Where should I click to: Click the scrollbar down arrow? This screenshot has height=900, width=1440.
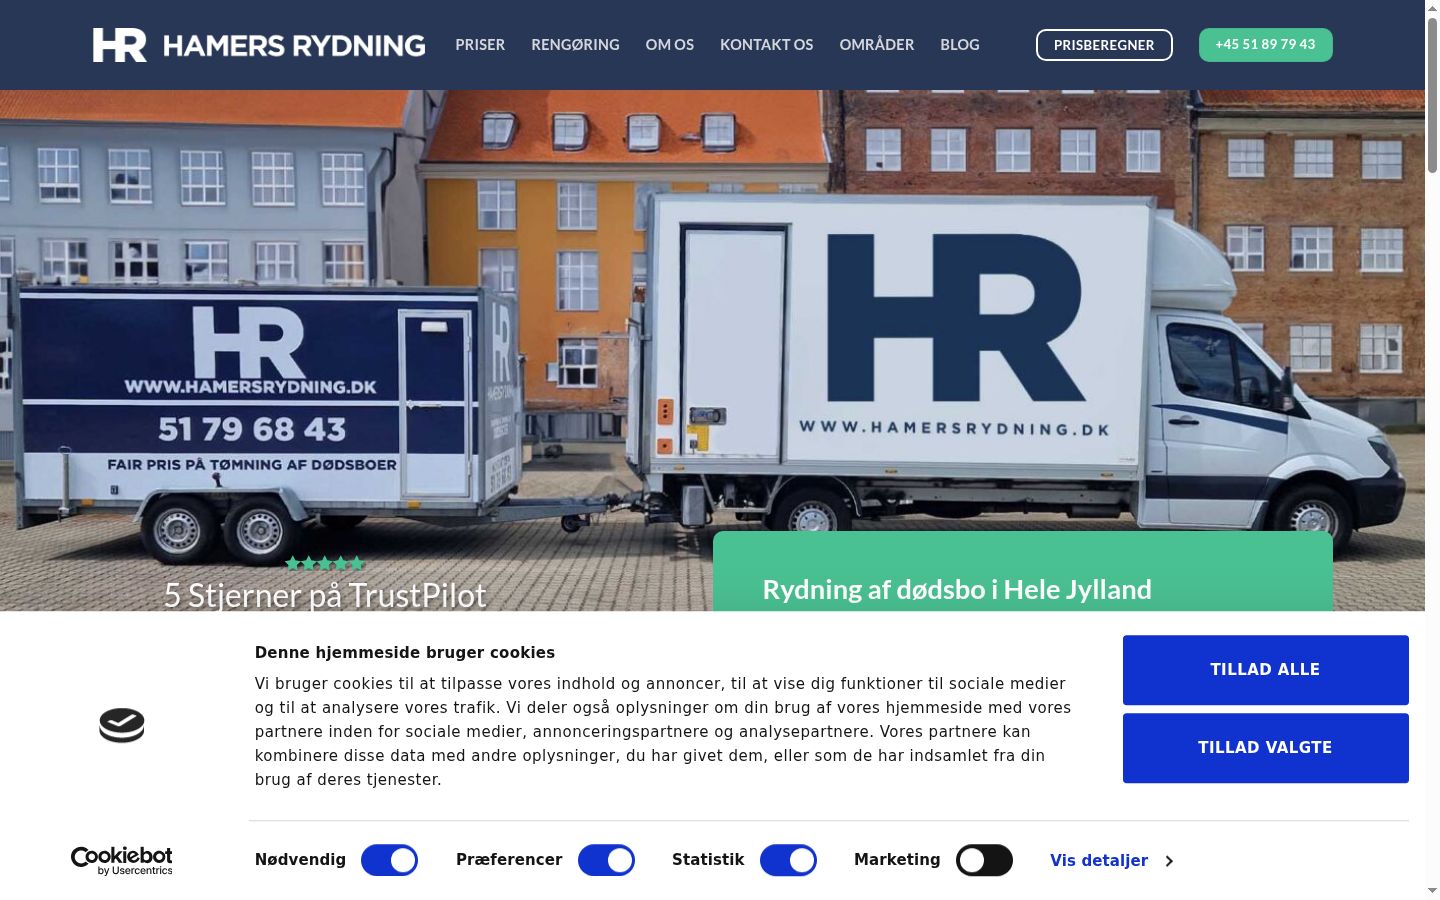pyautogui.click(x=1432, y=890)
